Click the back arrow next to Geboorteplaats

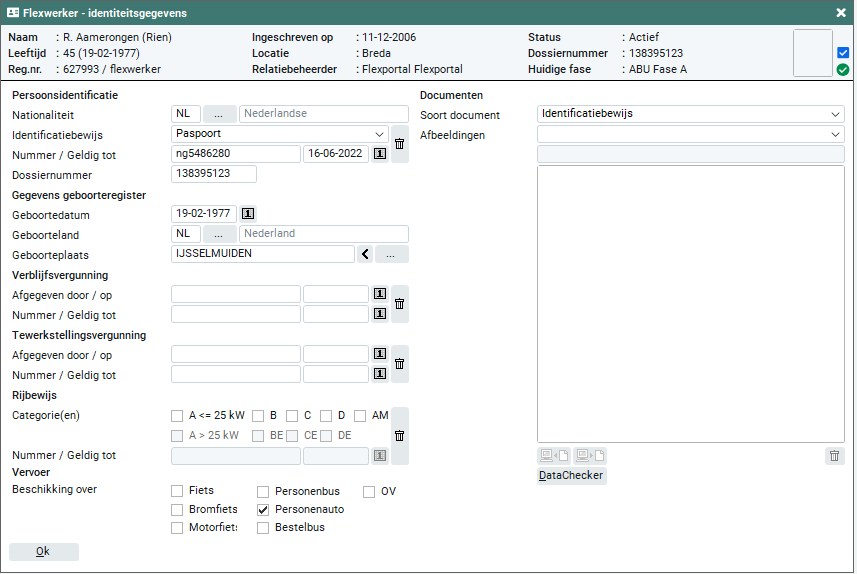pos(365,254)
